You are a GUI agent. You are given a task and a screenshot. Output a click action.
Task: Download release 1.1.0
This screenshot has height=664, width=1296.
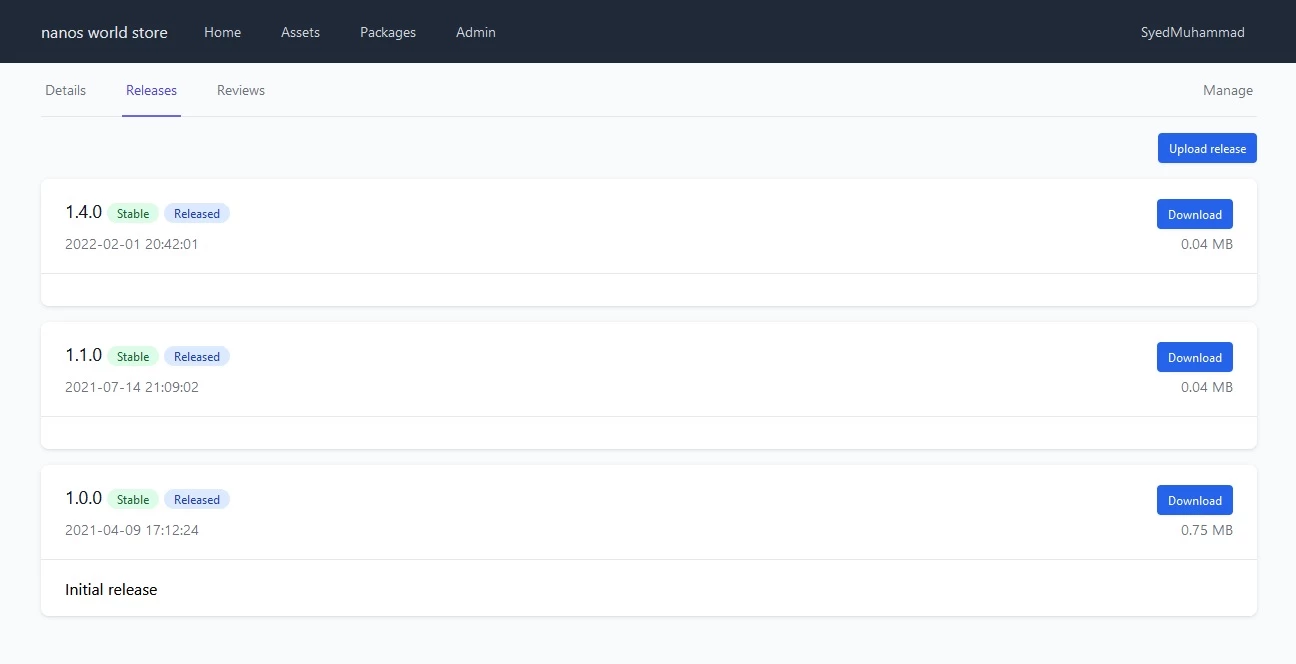pyautogui.click(x=1195, y=357)
